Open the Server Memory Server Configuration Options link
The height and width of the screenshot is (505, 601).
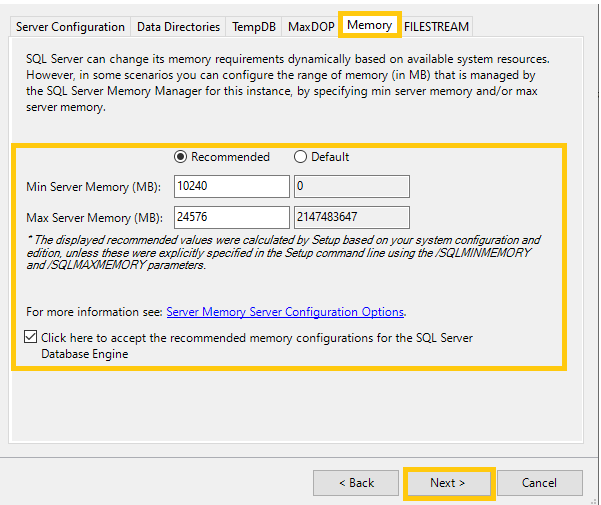pyautogui.click(x=285, y=312)
